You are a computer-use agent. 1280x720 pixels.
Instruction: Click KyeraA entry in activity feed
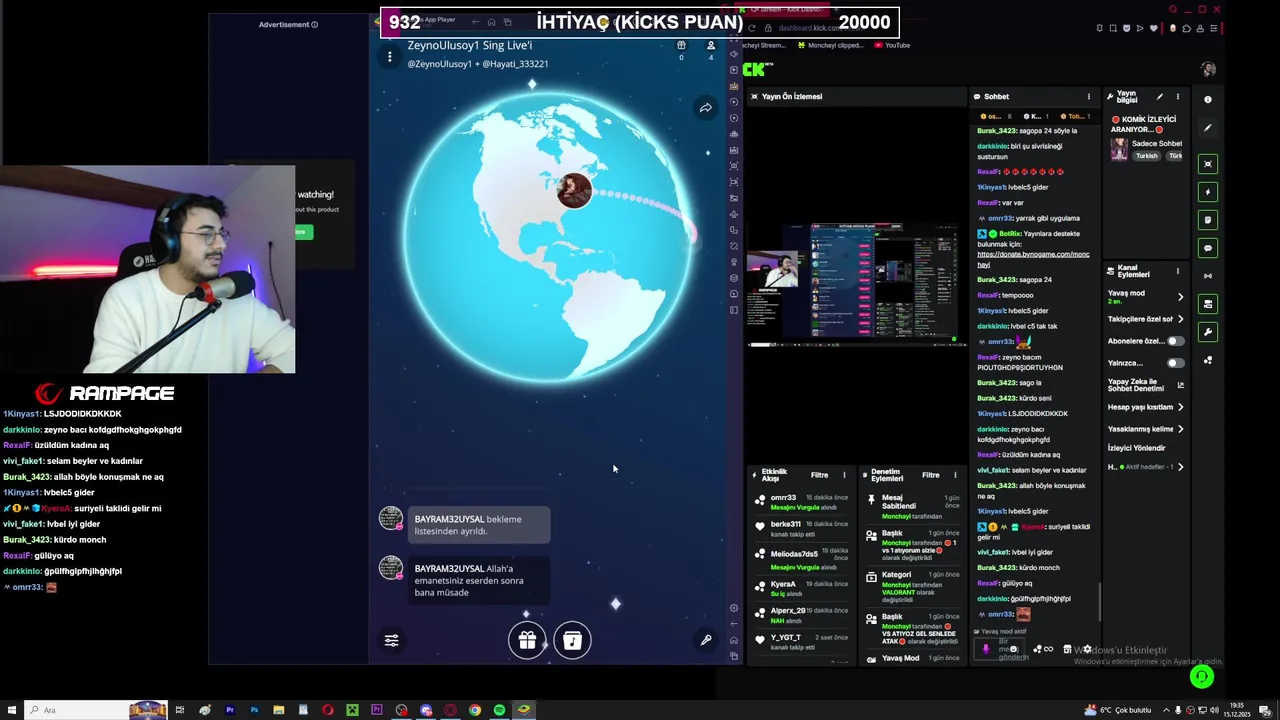point(803,588)
